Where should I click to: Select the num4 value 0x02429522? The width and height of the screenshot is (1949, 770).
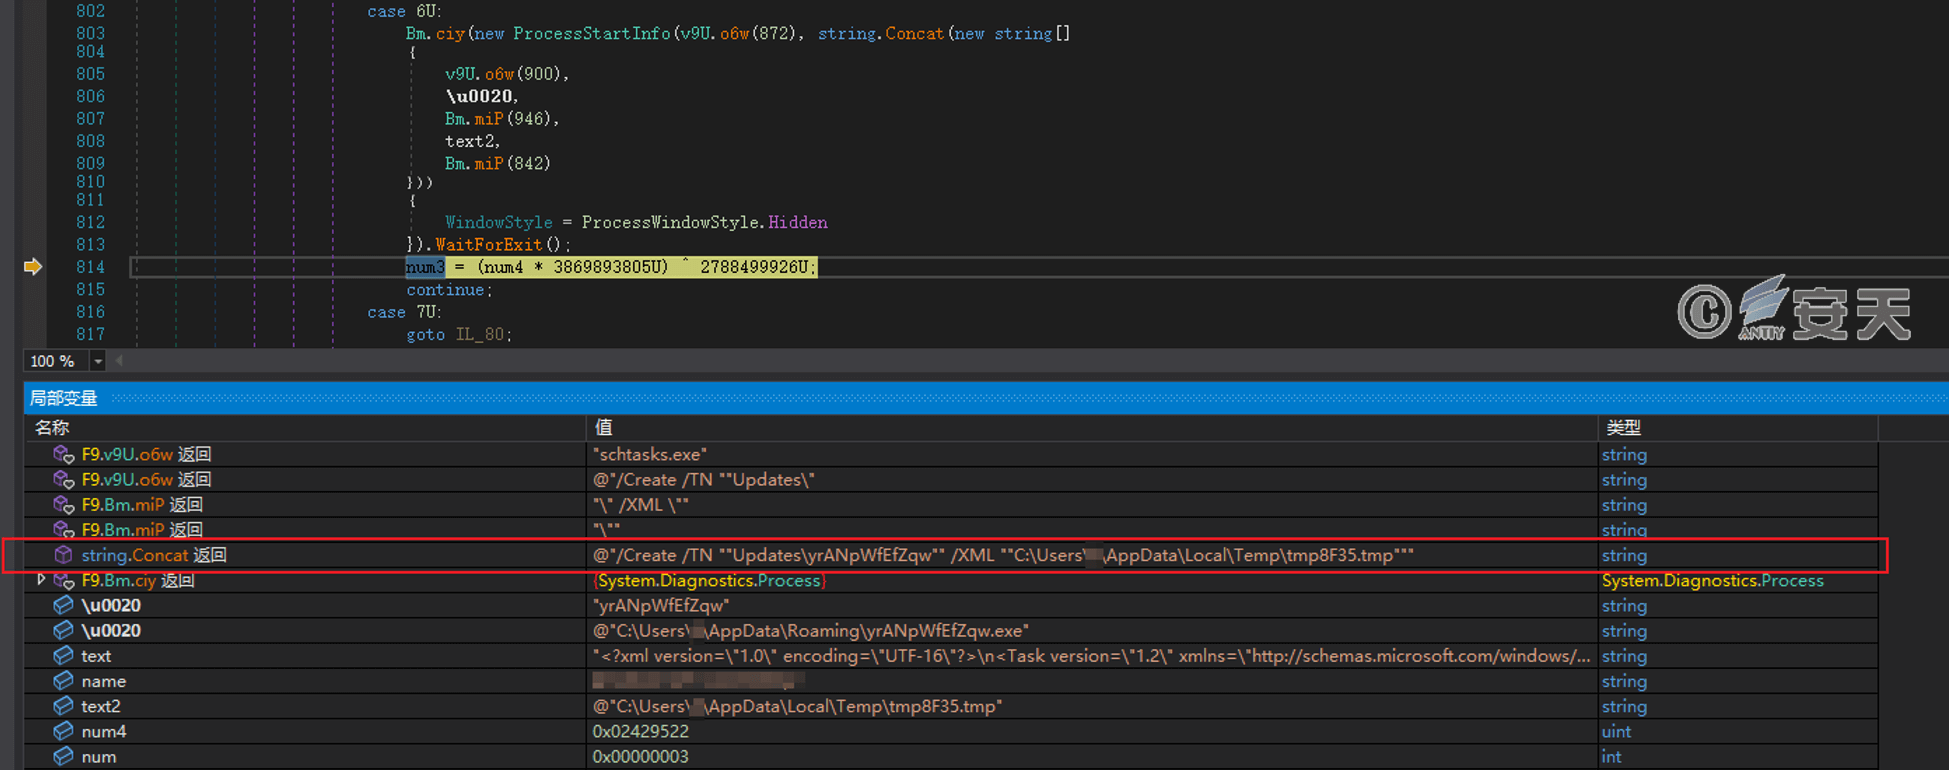pyautogui.click(x=641, y=732)
